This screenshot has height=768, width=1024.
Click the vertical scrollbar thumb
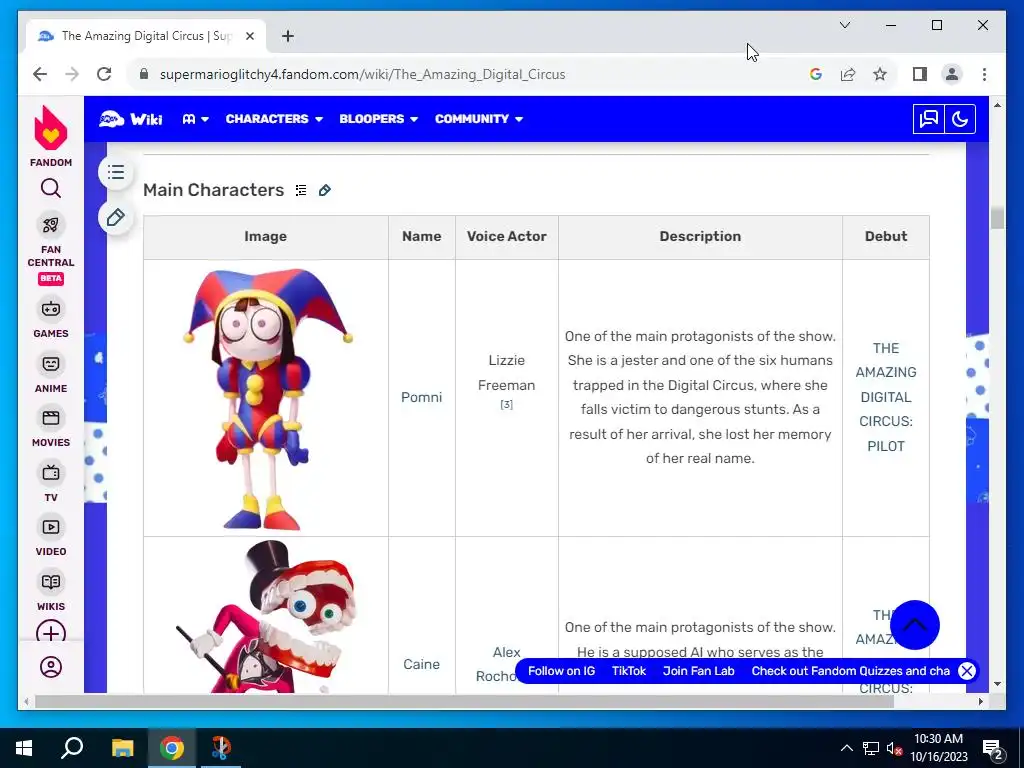997,217
